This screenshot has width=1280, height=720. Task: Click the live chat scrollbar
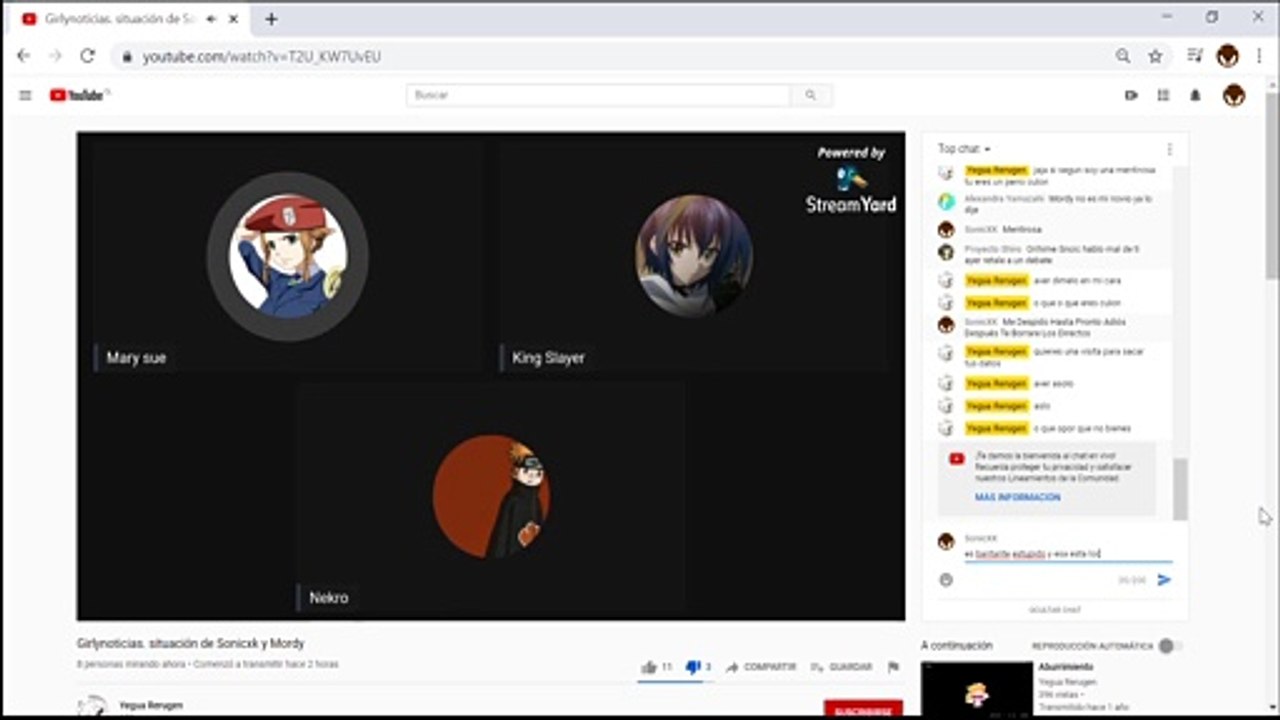1181,489
